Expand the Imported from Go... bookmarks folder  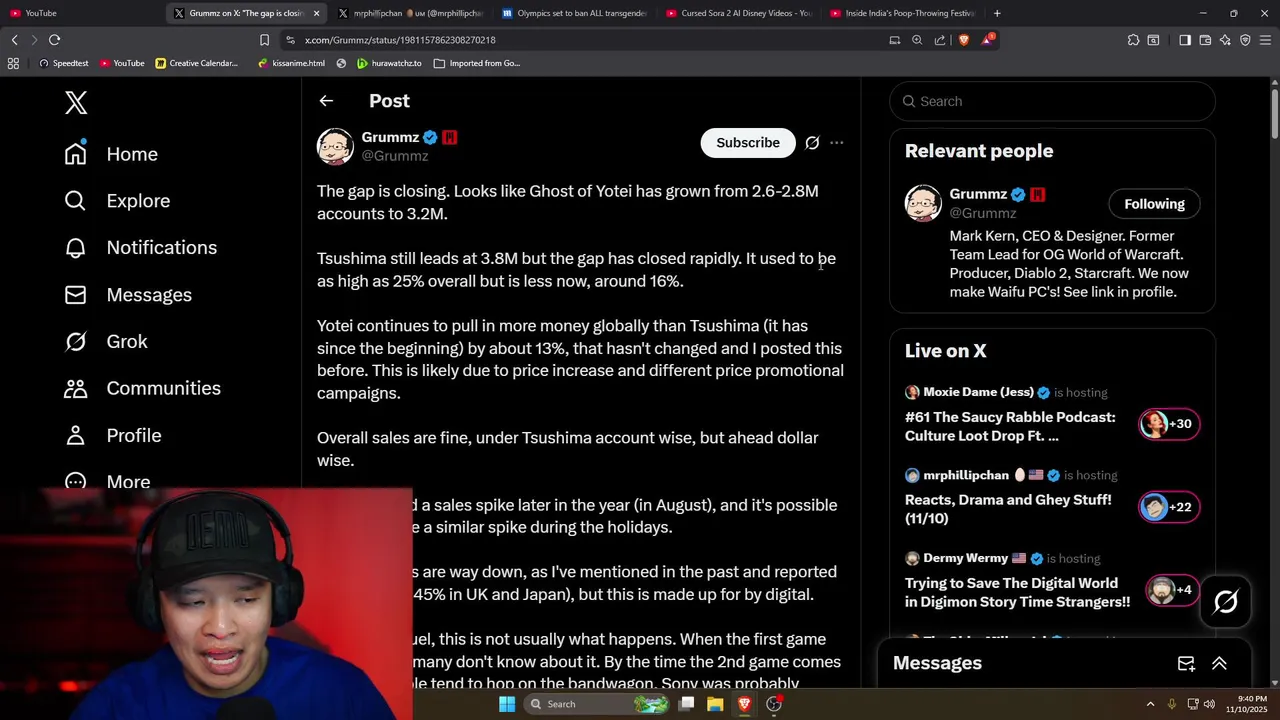pos(477,63)
